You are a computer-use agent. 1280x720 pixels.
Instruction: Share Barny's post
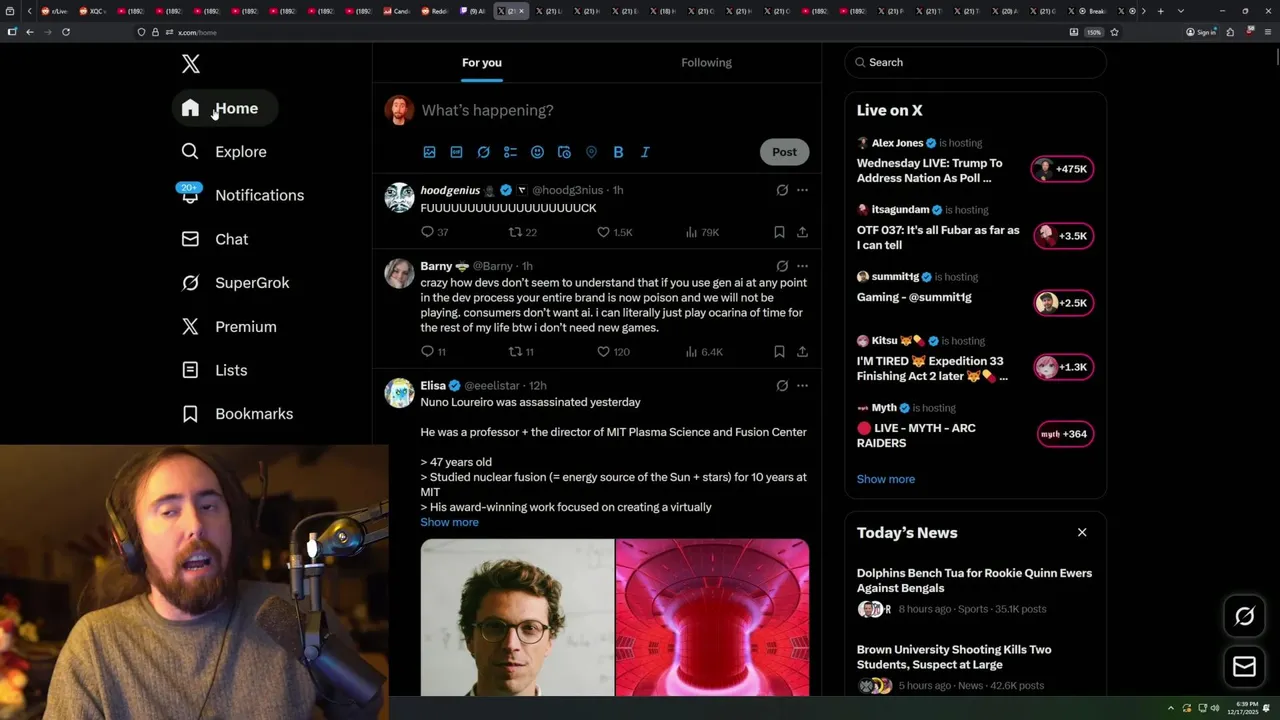[802, 352]
